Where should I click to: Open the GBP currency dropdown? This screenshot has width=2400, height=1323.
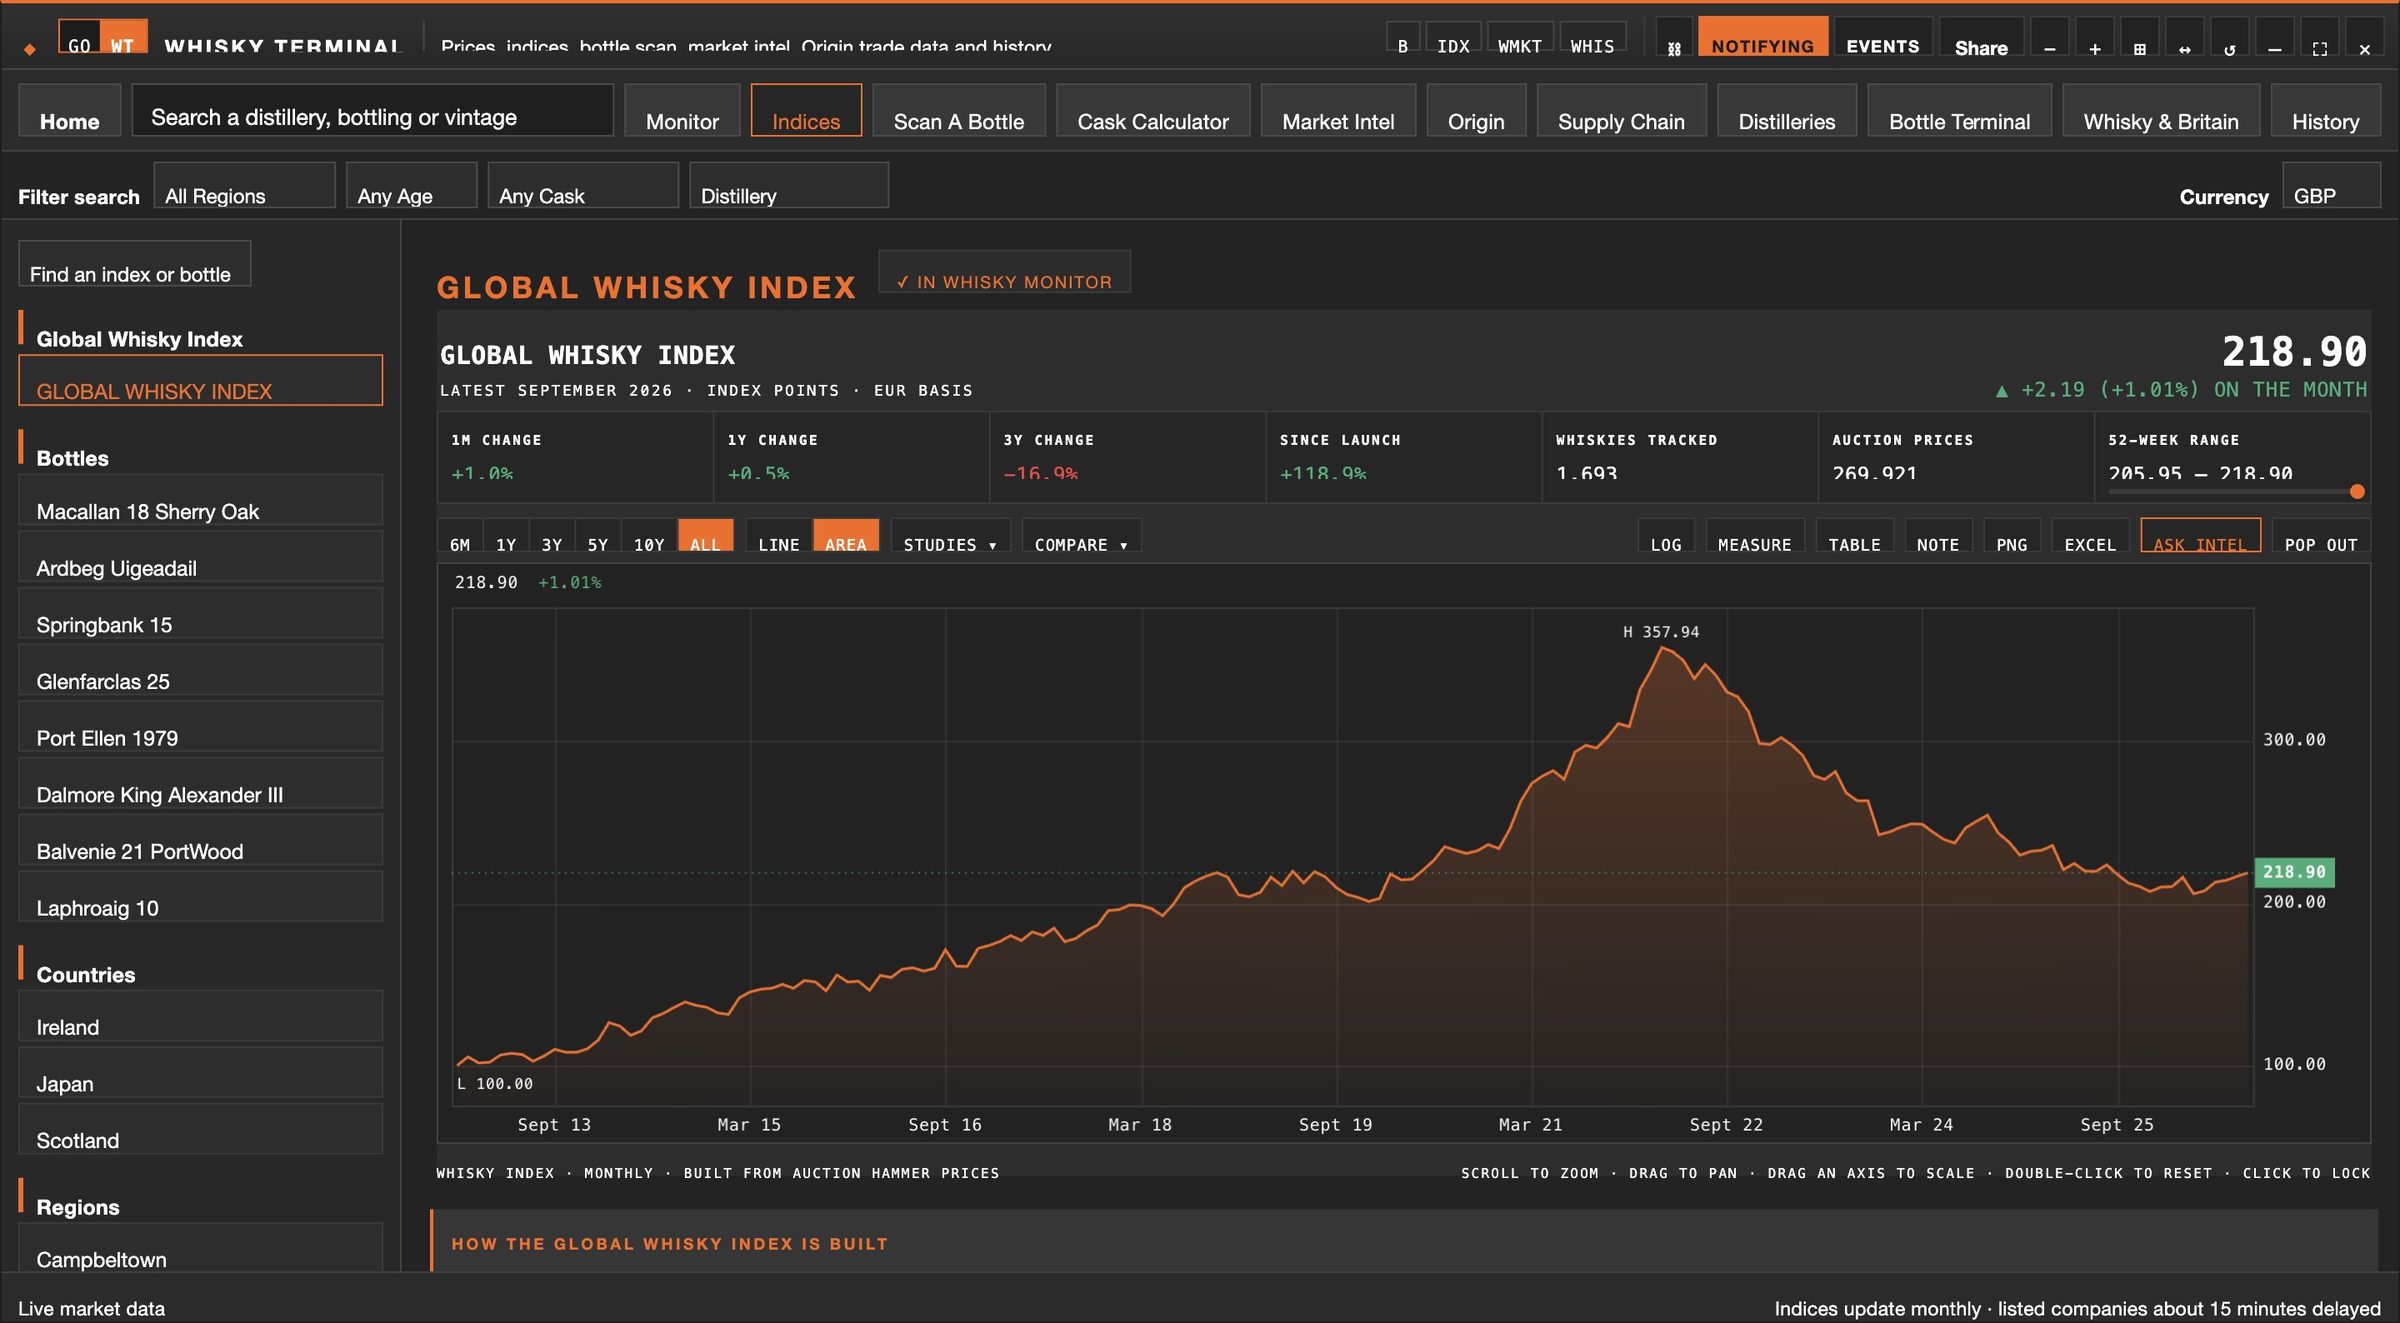(x=2331, y=186)
